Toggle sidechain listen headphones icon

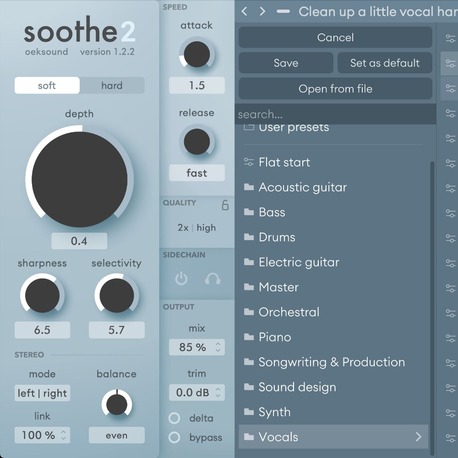point(212,279)
